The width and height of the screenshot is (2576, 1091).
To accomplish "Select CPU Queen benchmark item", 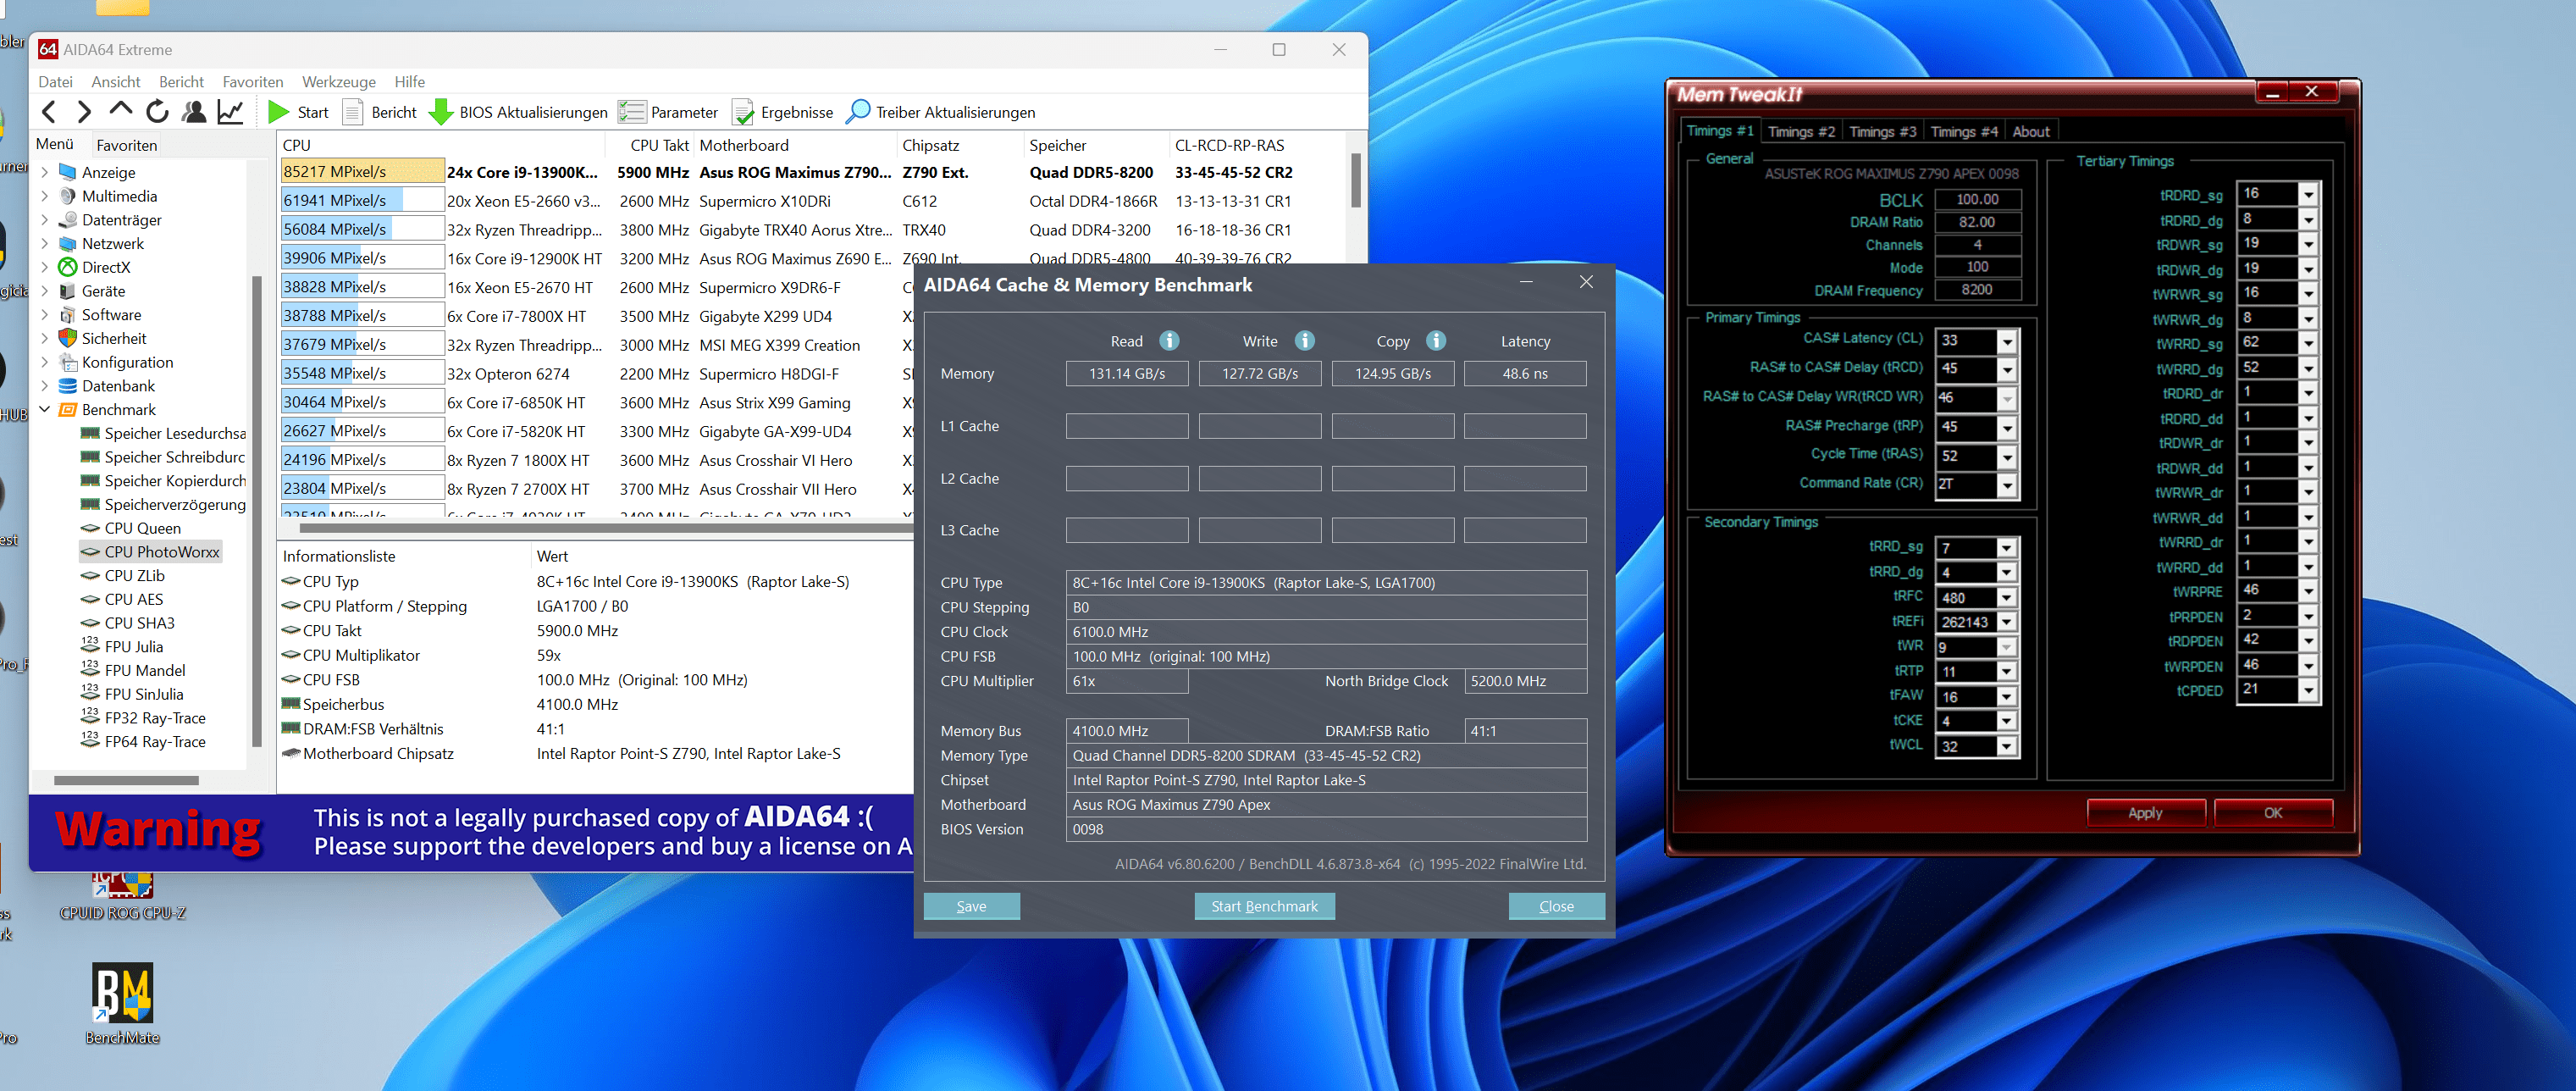I will point(143,528).
